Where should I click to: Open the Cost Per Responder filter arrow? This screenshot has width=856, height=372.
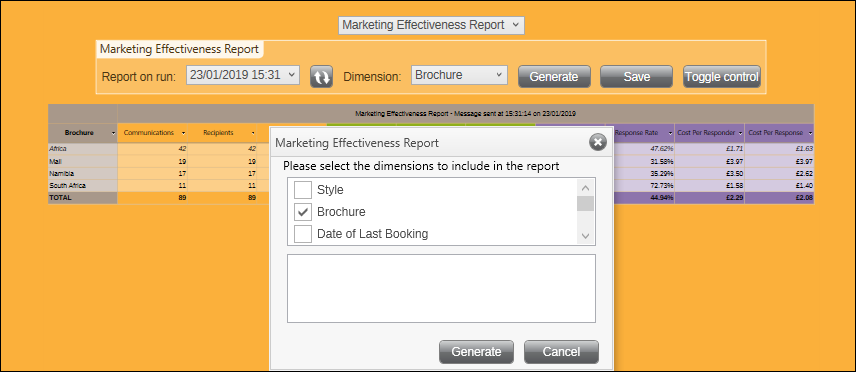pos(740,133)
